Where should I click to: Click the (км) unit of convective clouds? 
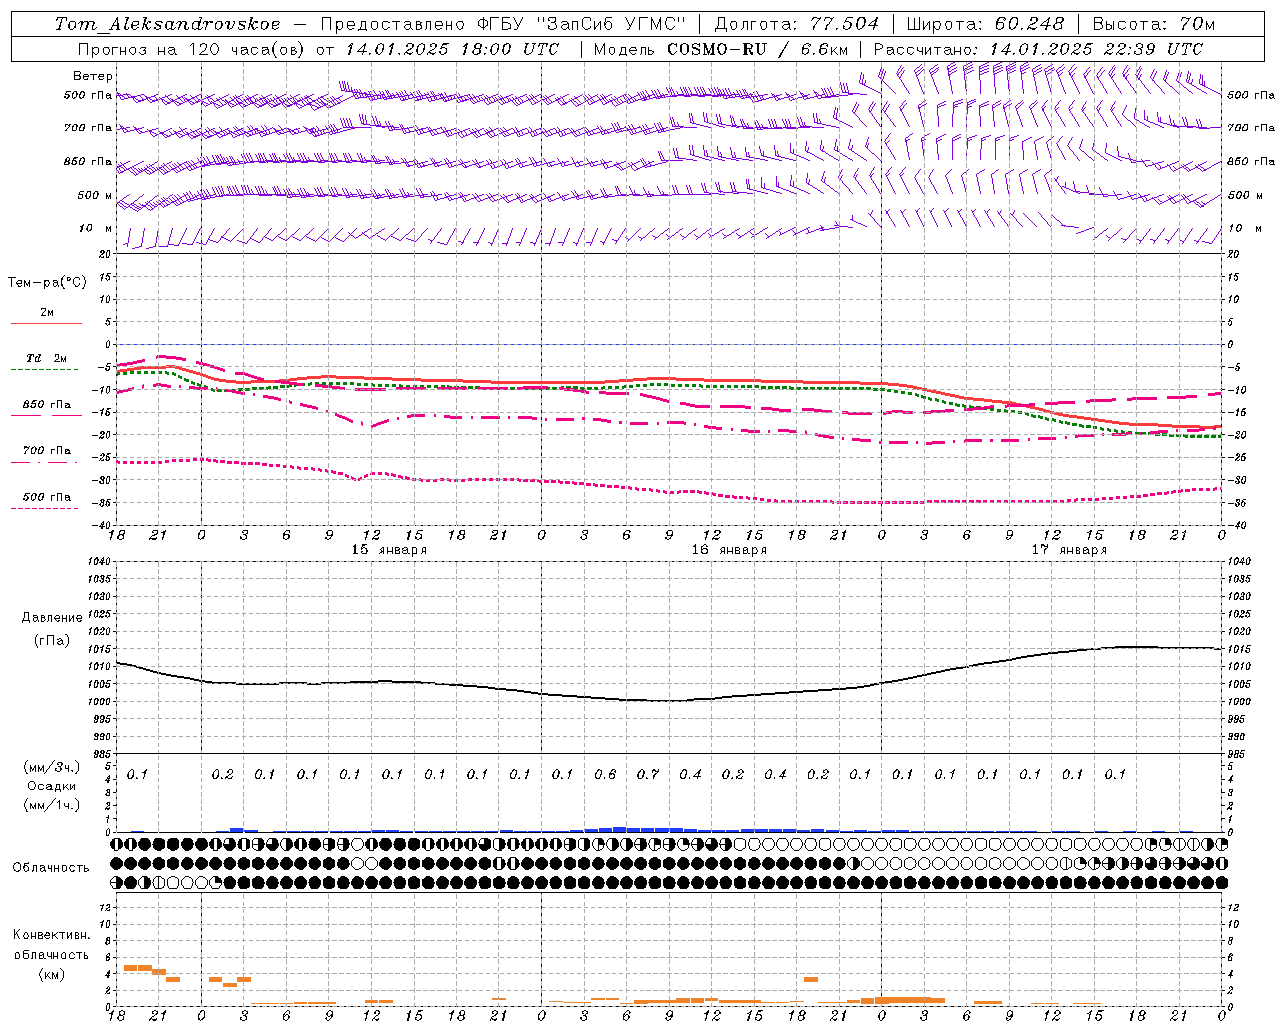52,974
